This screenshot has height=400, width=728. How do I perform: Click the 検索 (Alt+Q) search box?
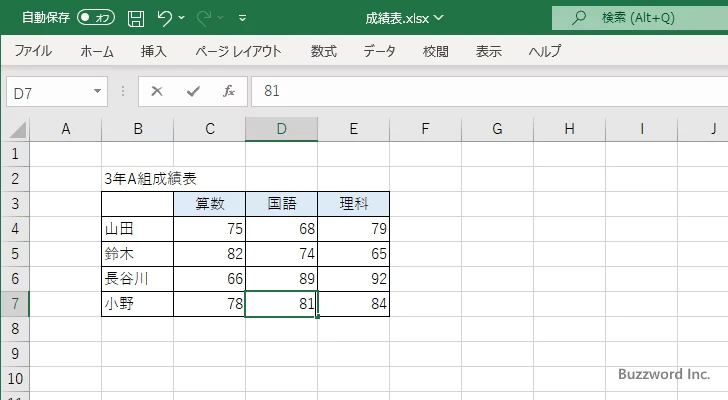[x=640, y=18]
